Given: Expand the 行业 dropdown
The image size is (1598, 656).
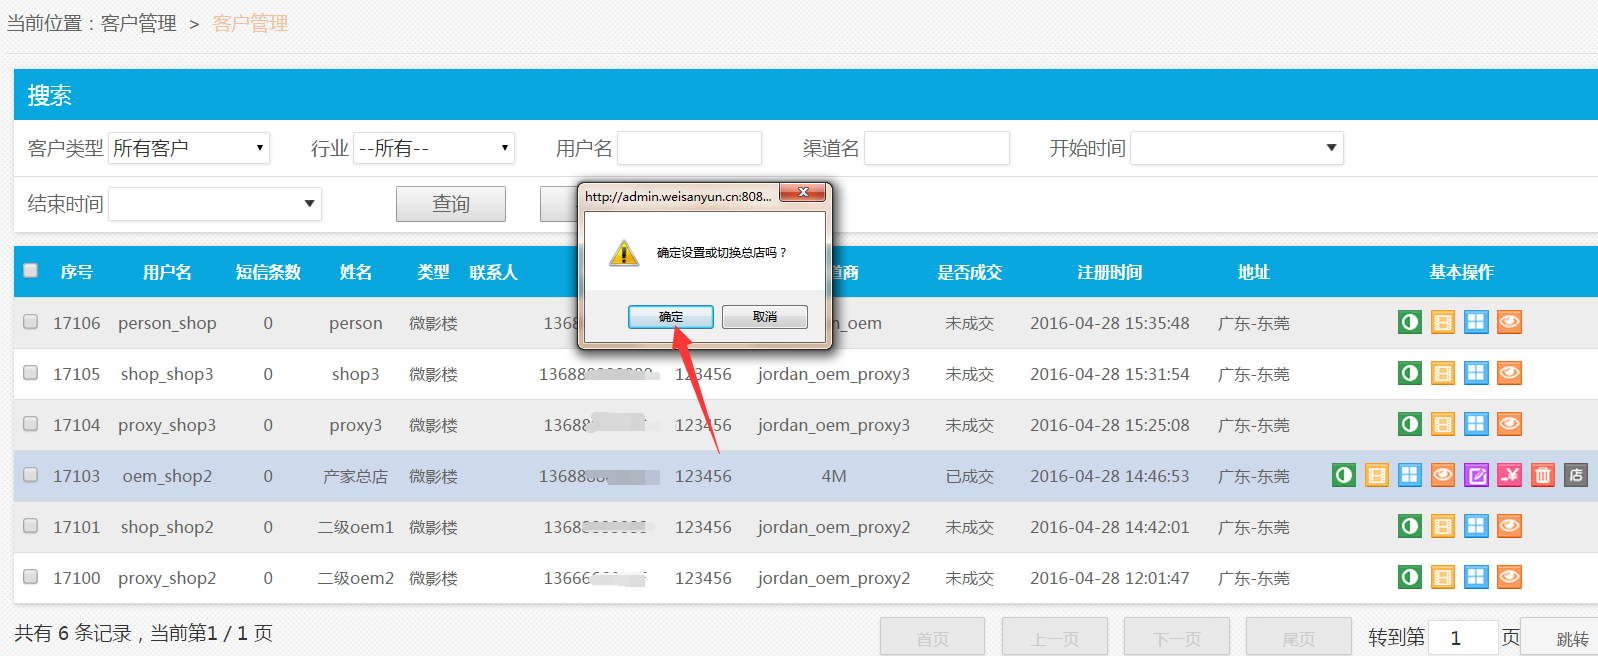Looking at the screenshot, I should click(434, 148).
